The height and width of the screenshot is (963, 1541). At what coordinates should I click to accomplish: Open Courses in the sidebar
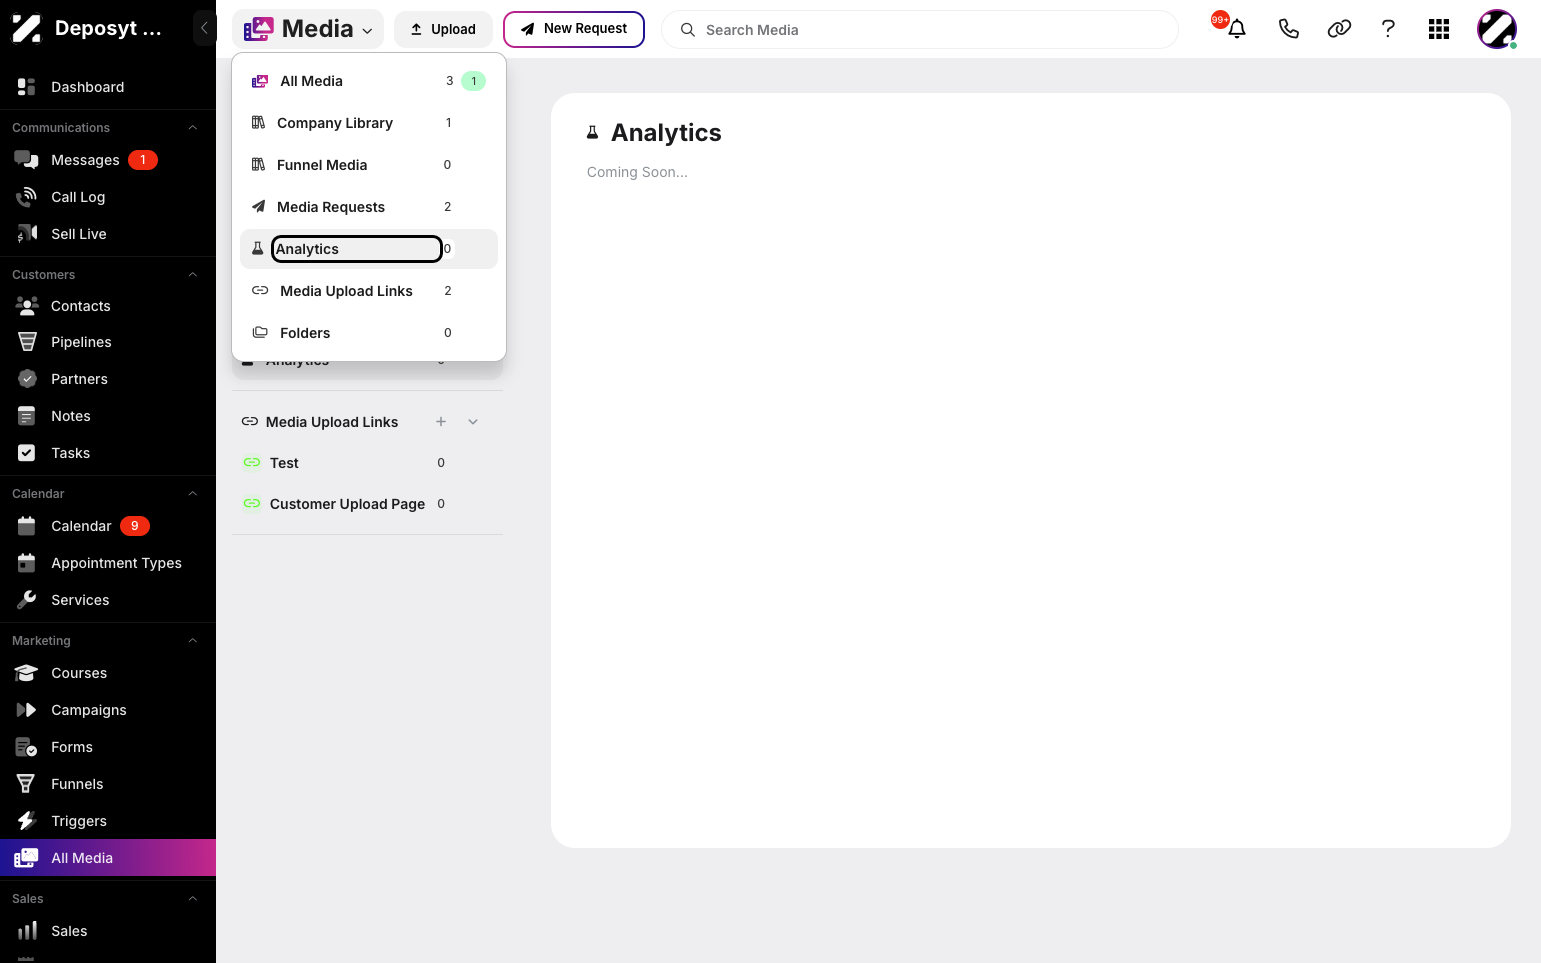coord(108,673)
